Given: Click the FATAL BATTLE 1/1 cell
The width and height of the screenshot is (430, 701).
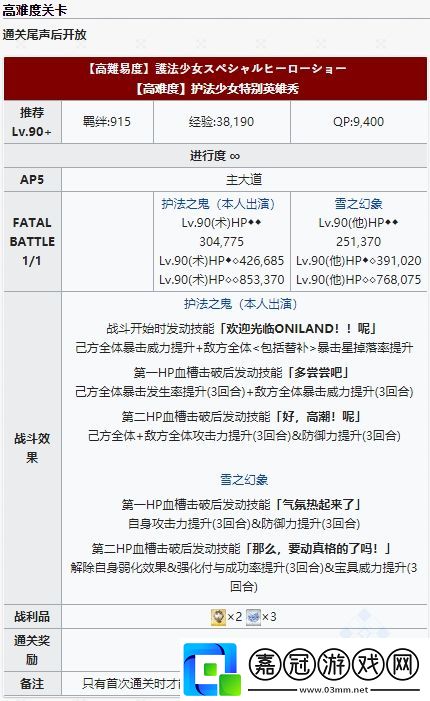Looking at the screenshot, I should click(x=32, y=241).
